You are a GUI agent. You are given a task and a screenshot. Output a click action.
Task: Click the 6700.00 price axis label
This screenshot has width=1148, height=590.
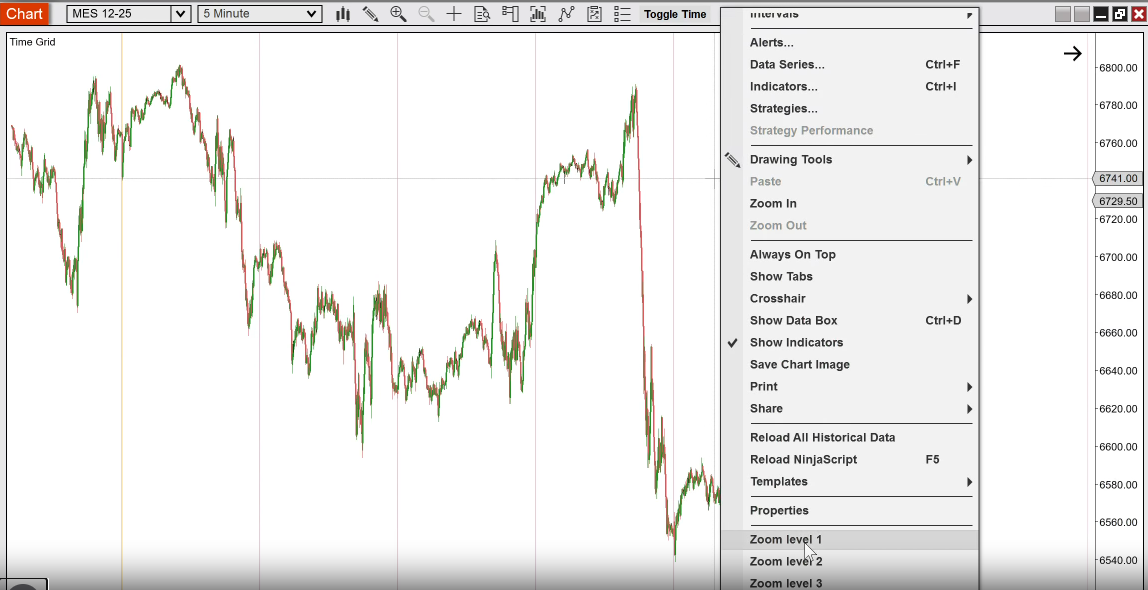point(1118,258)
